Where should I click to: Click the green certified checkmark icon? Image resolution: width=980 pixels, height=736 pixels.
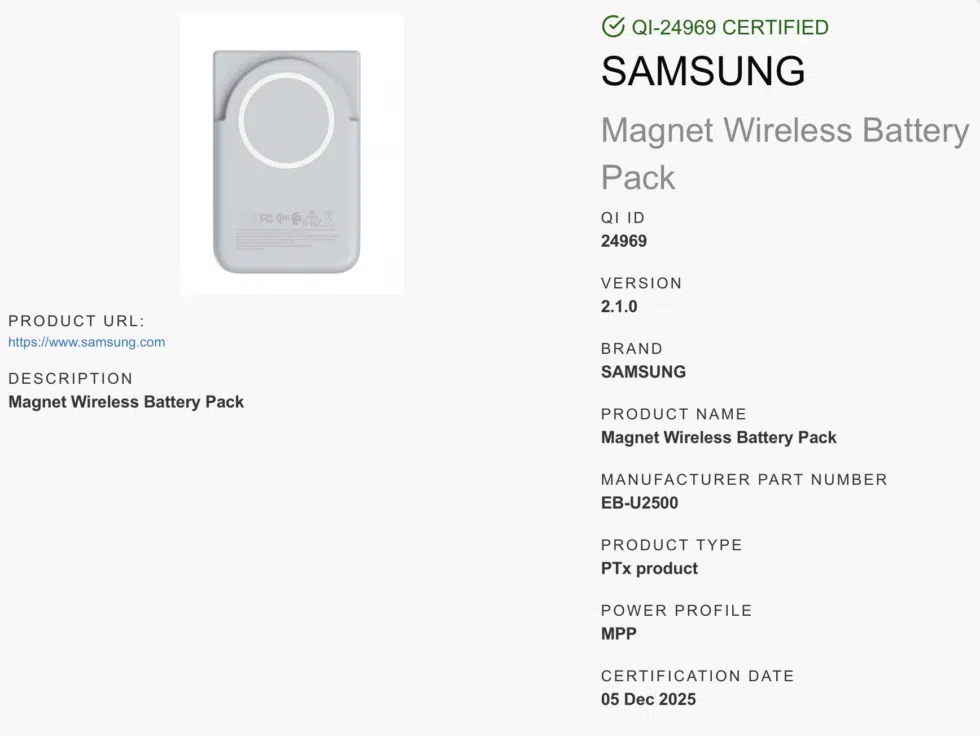[613, 27]
